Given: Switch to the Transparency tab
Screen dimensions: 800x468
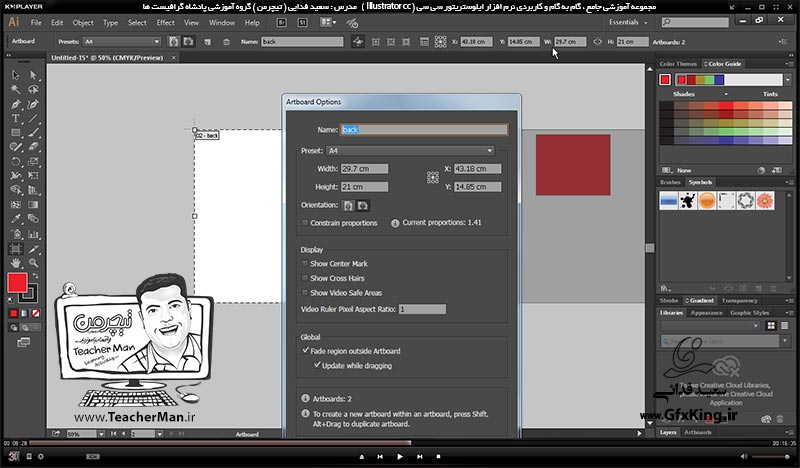Looking at the screenshot, I should coord(739,301).
